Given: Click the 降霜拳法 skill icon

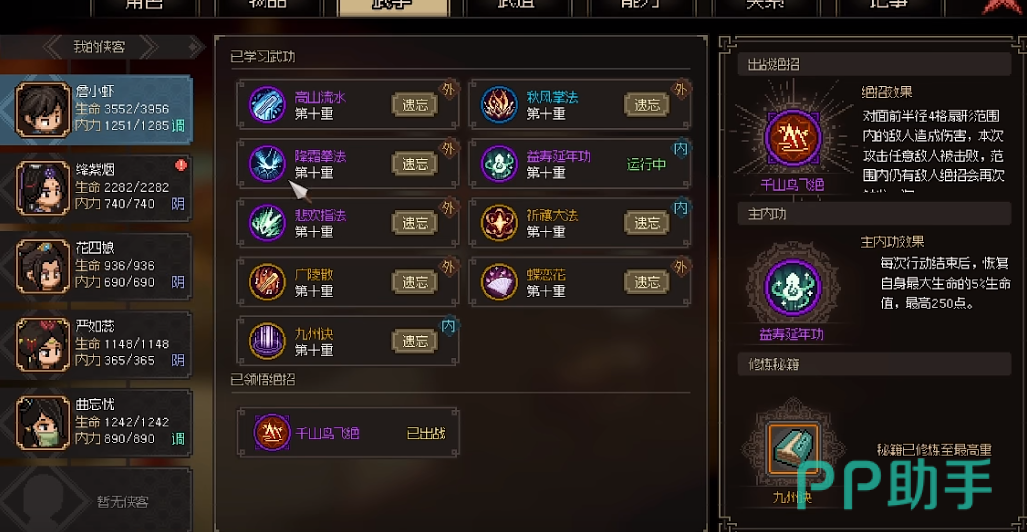Looking at the screenshot, I should 267,164.
